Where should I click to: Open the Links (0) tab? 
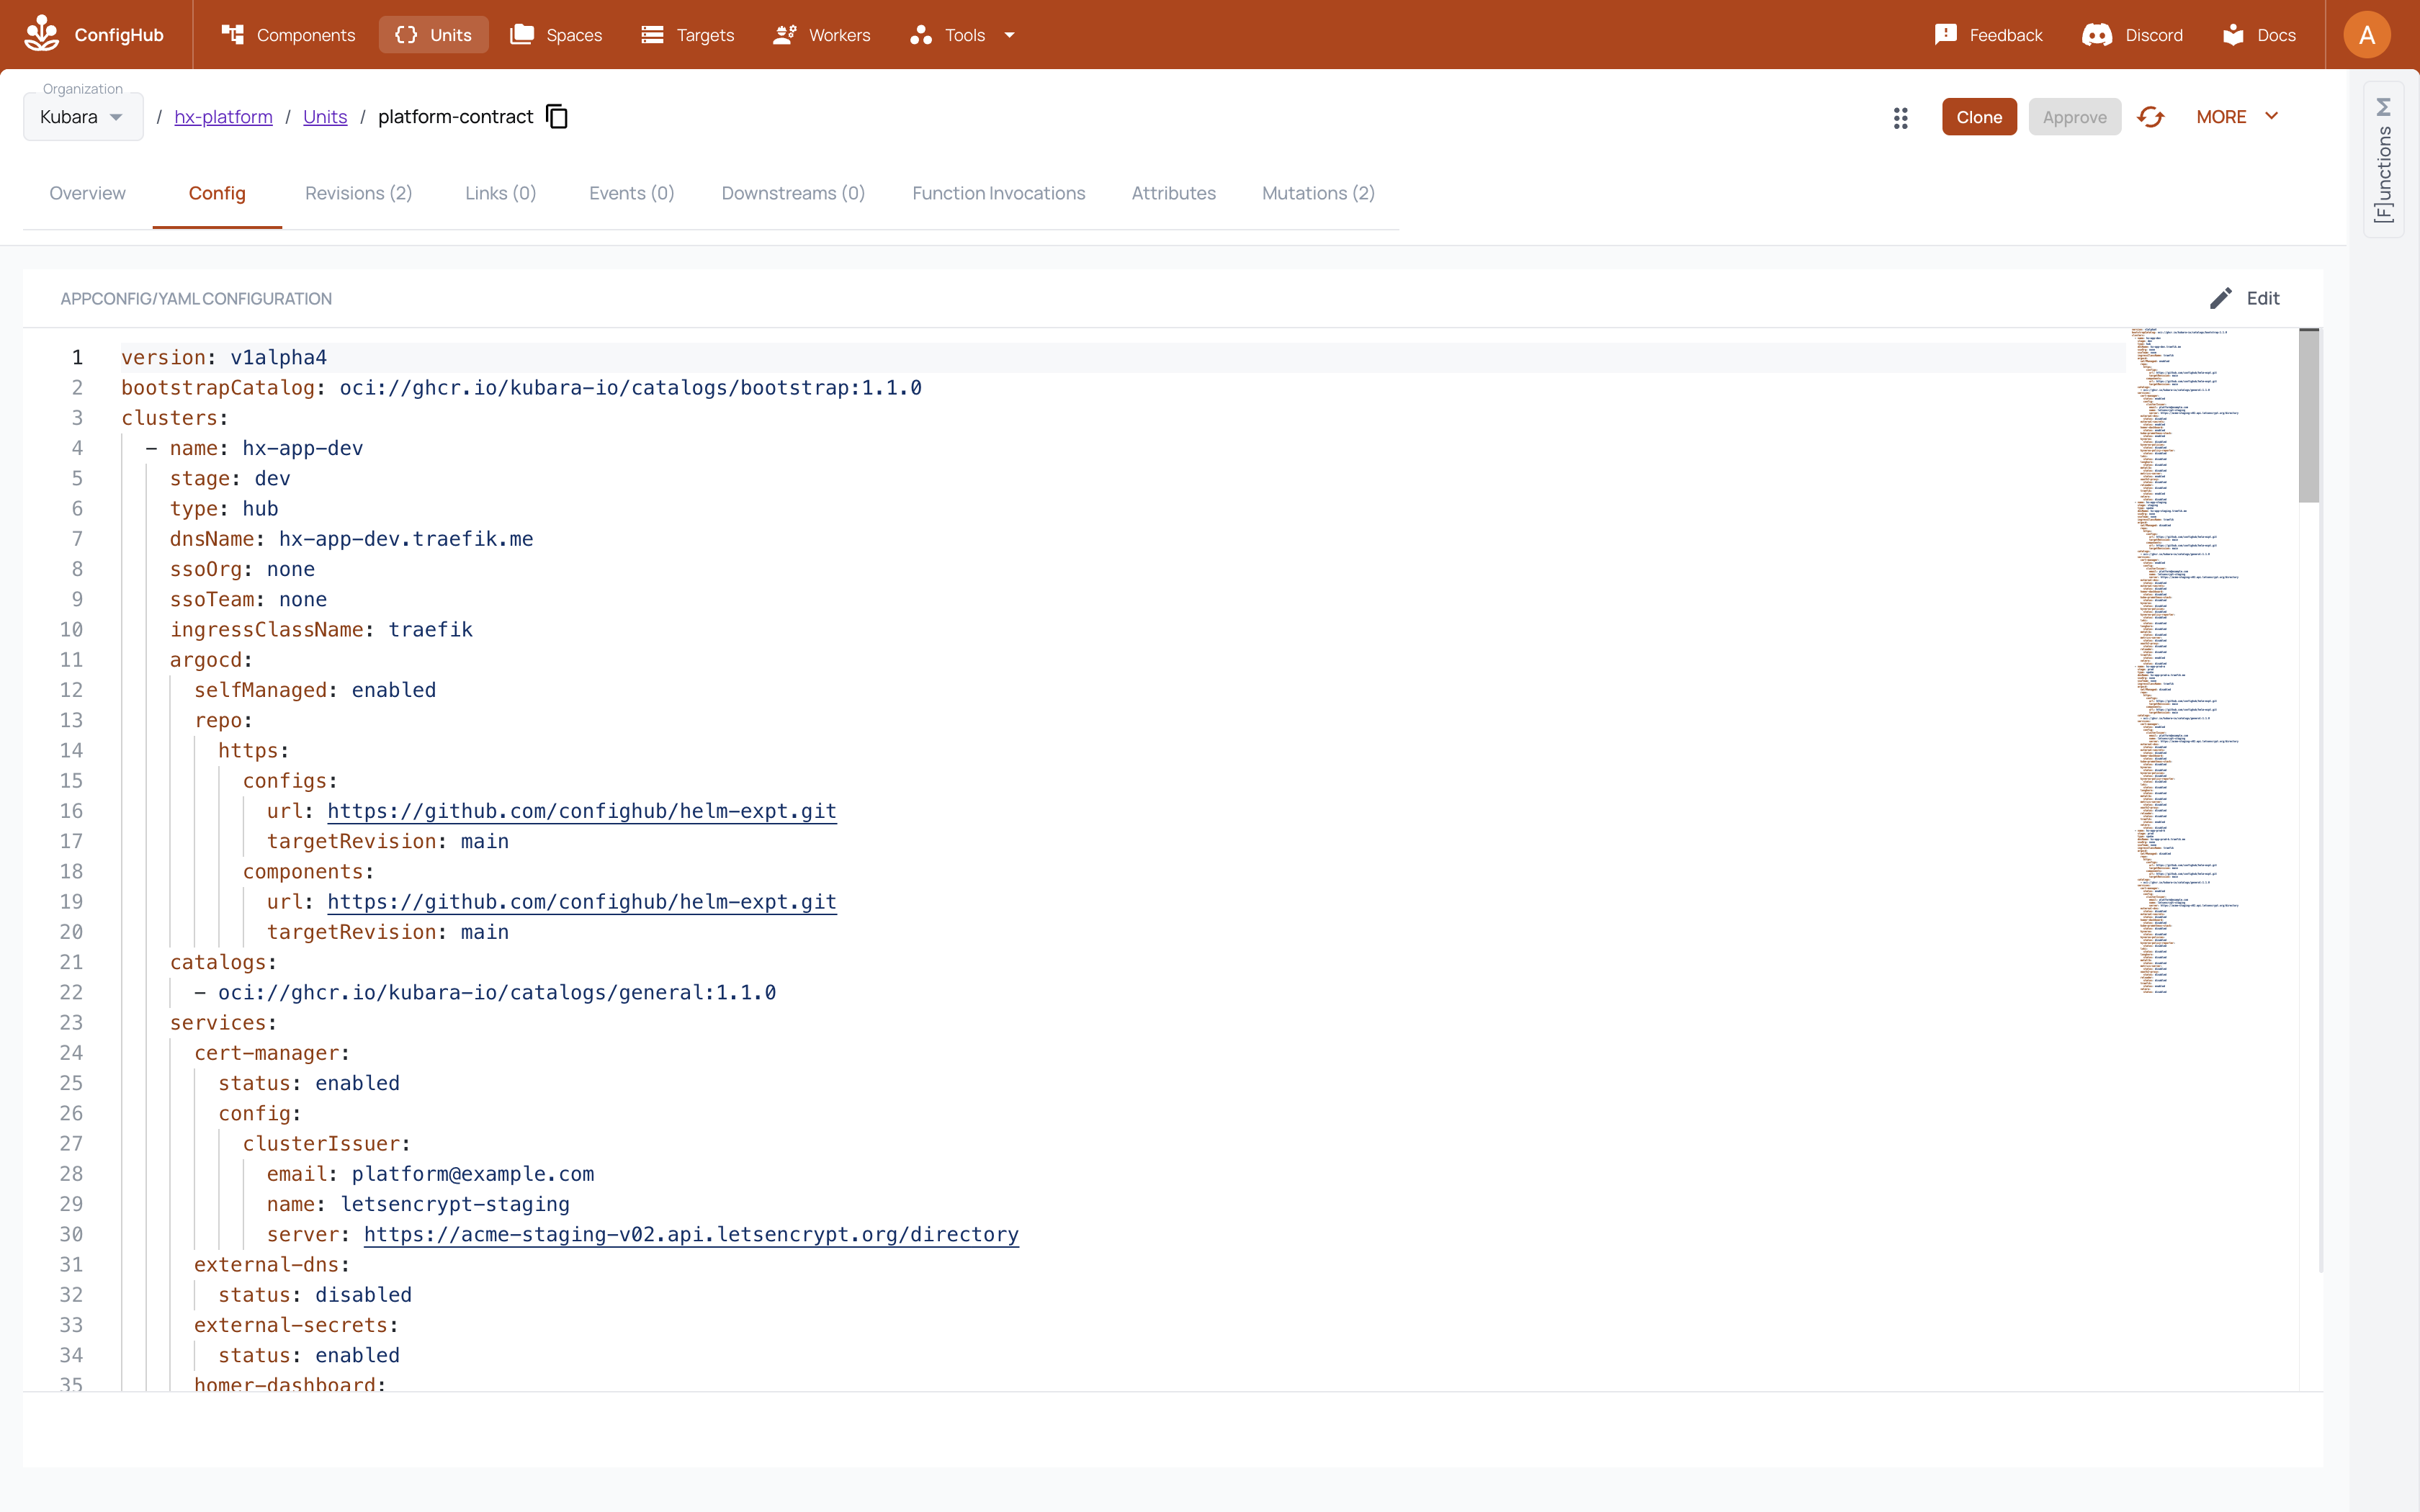click(500, 193)
